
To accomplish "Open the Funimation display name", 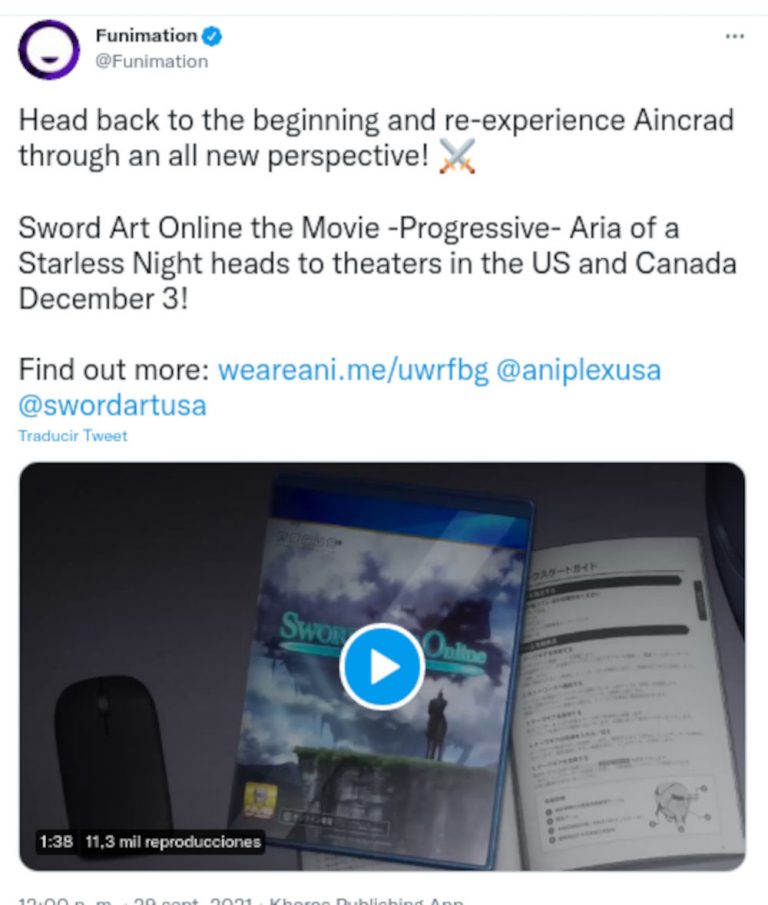I will (147, 36).
